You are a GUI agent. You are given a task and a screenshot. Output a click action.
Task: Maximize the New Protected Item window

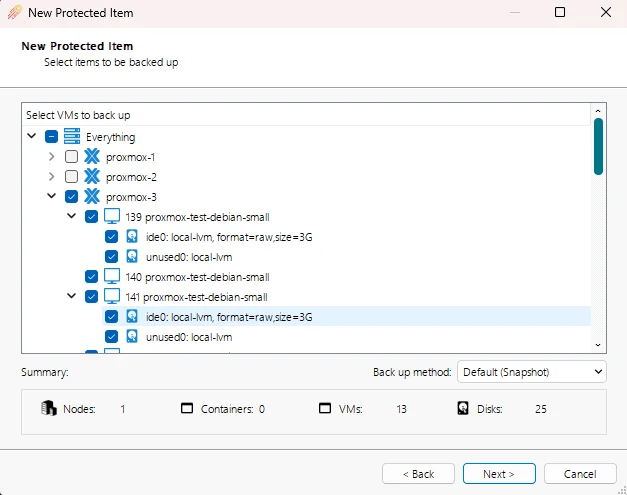[560, 12]
